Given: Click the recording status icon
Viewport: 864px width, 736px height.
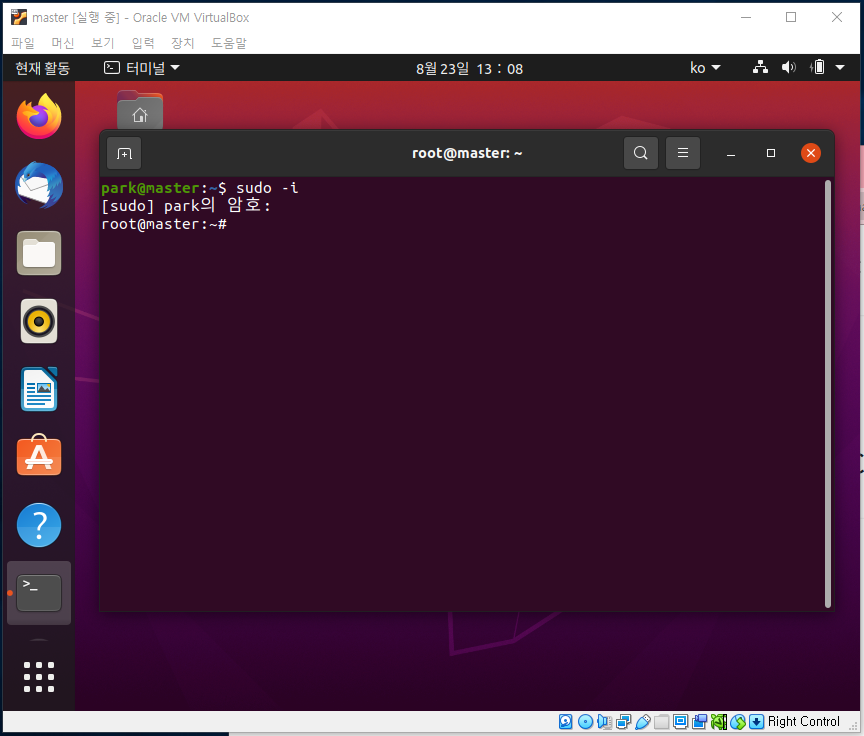Looking at the screenshot, I should tap(700, 722).
